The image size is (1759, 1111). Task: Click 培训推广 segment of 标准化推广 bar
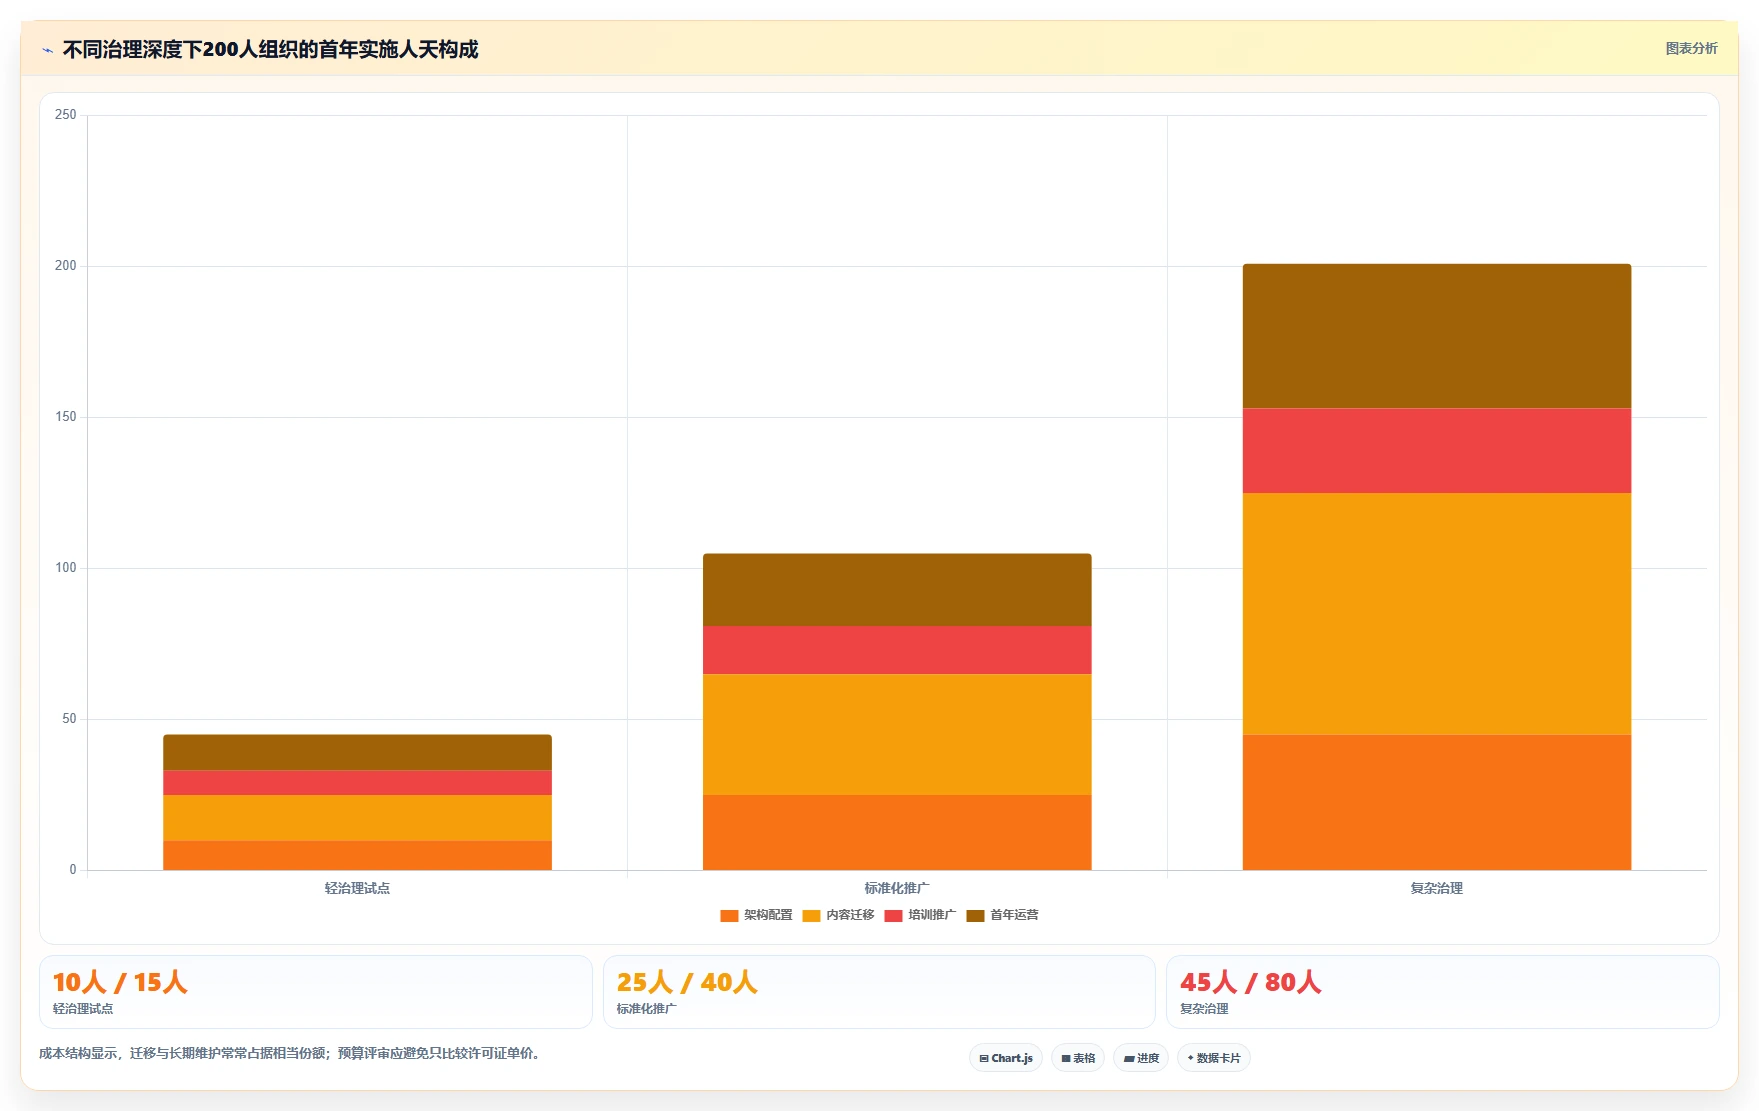point(897,650)
